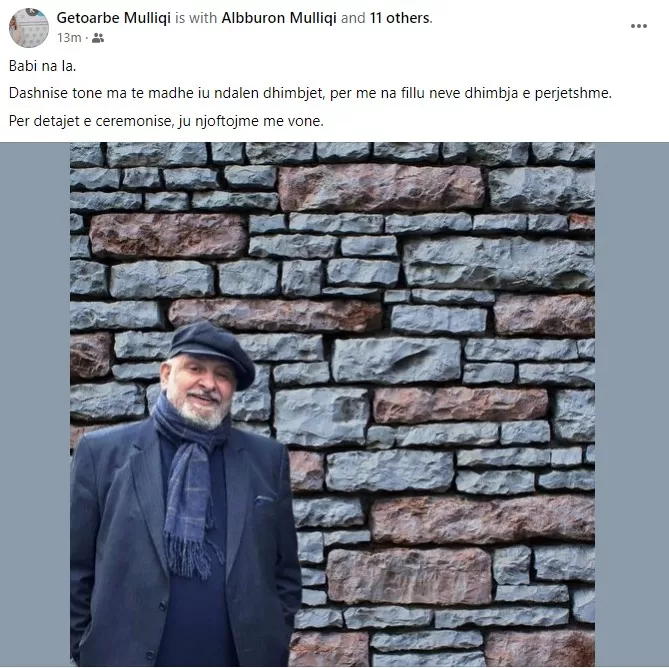Click the paragraph starting 'Dashnise tone ma te madhe'
669x668 pixels.
[310, 93]
